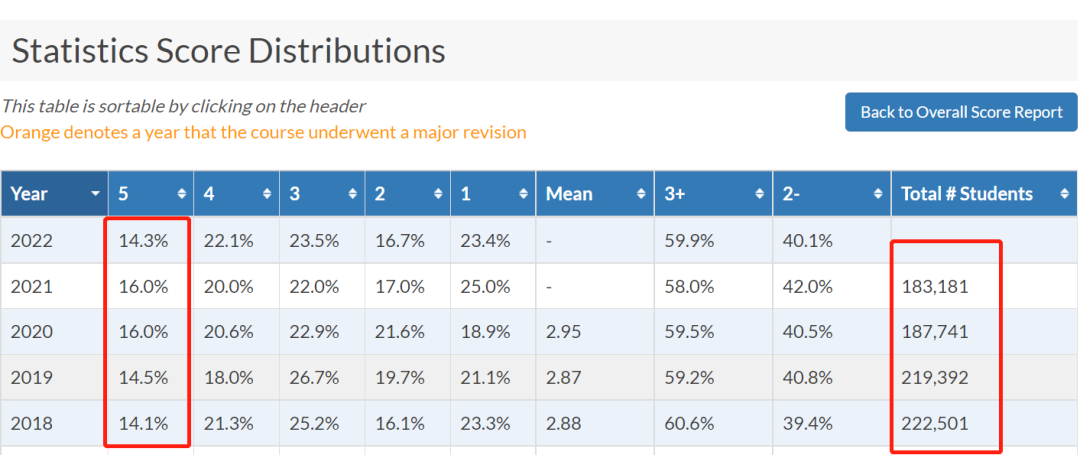Click the Statistics Score Distributions heading
Image resolution: width=1080 pixels, height=455 pixels.
click(x=229, y=52)
